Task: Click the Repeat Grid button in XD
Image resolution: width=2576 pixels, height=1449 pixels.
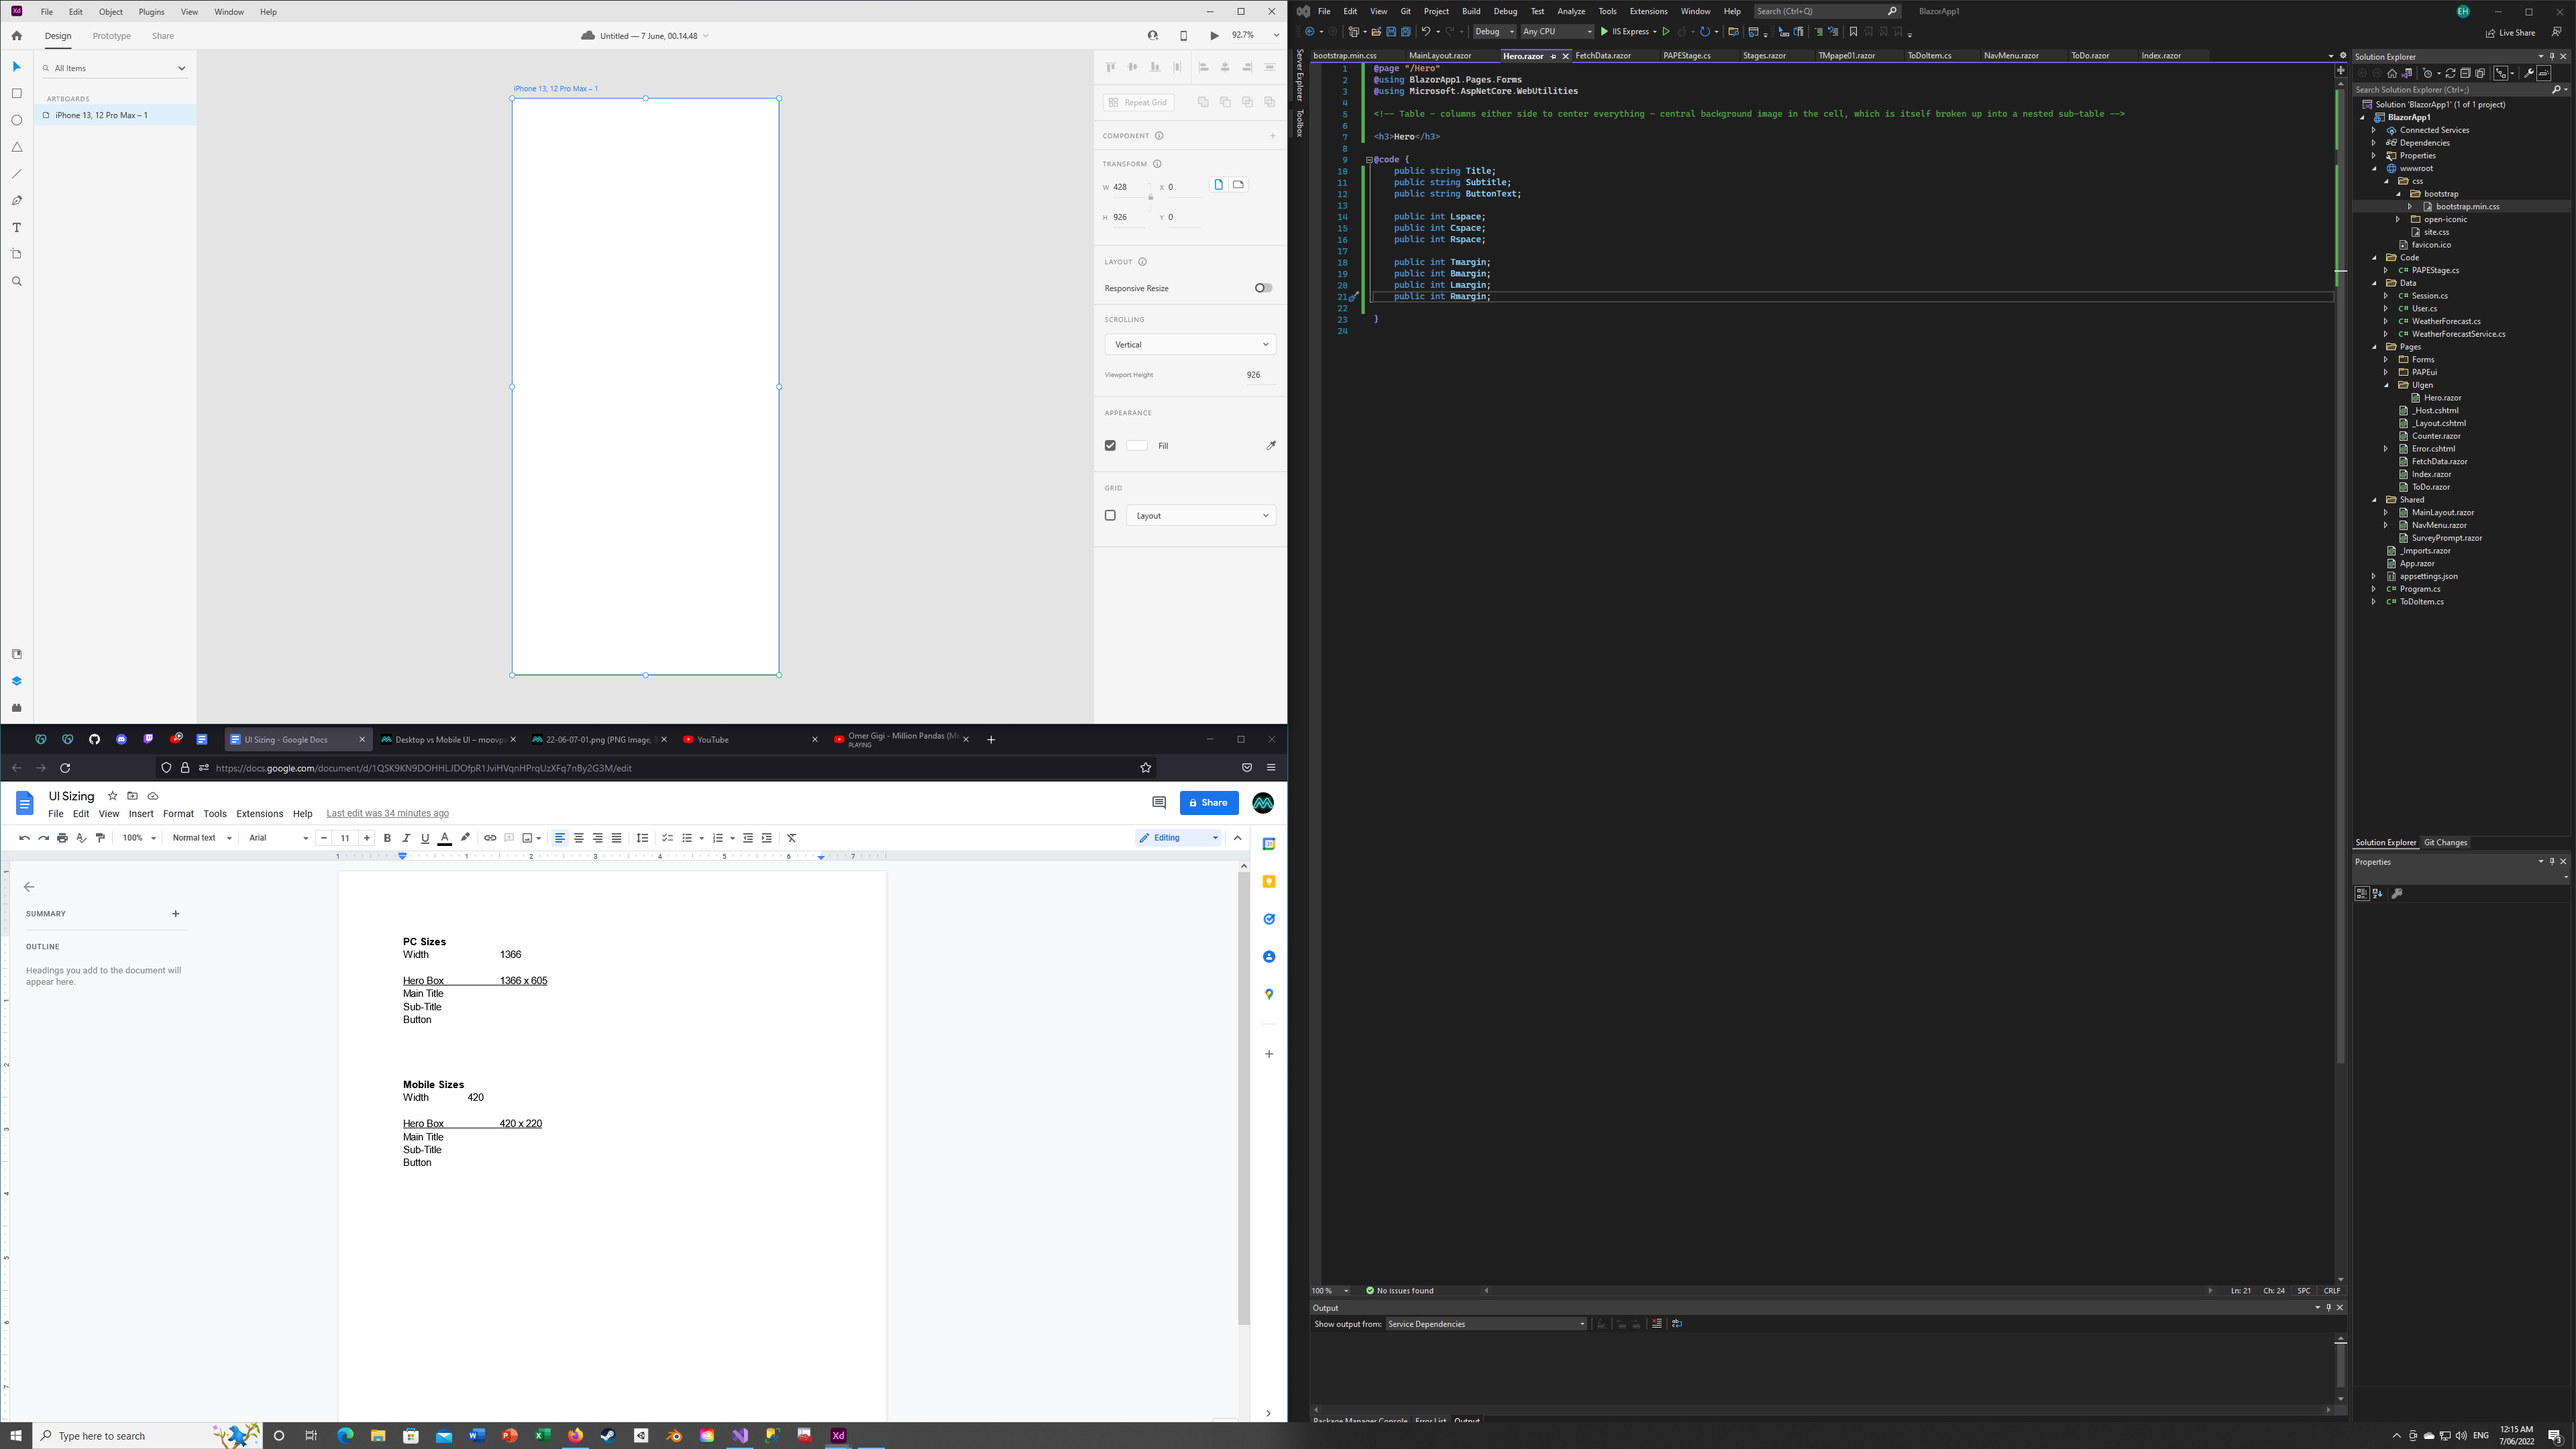Action: tap(1138, 102)
